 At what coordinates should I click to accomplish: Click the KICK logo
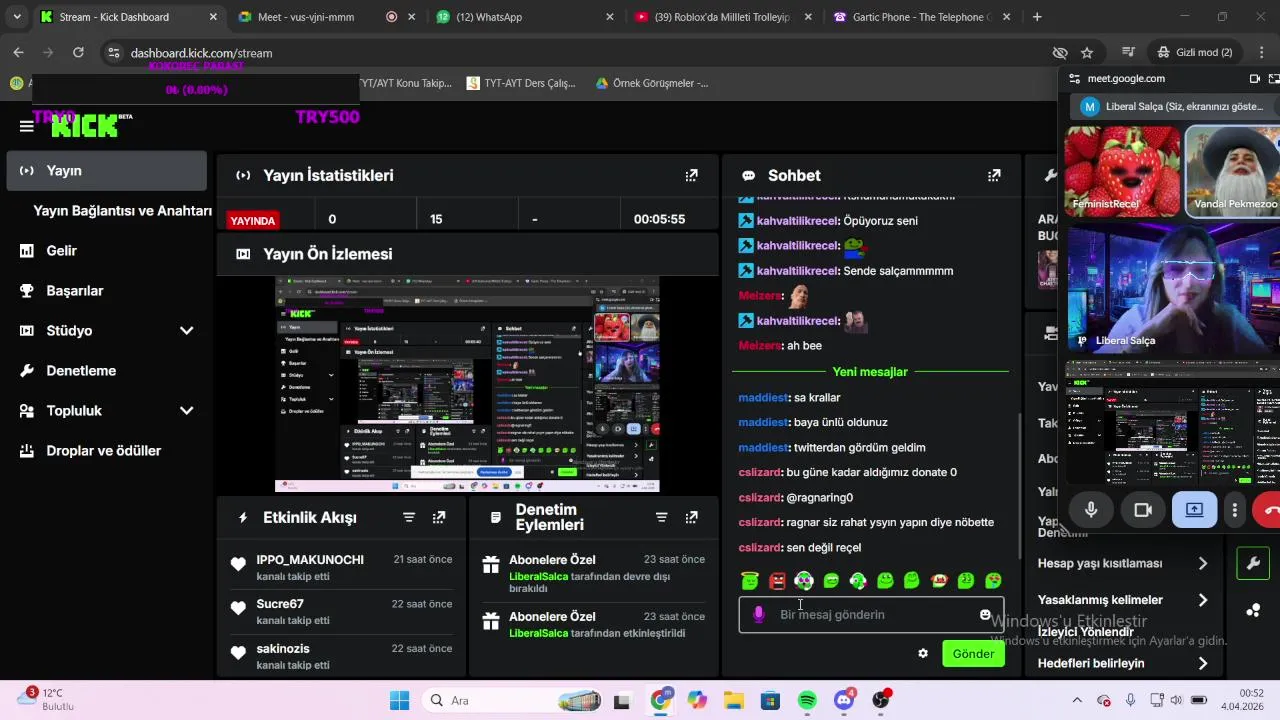(85, 124)
